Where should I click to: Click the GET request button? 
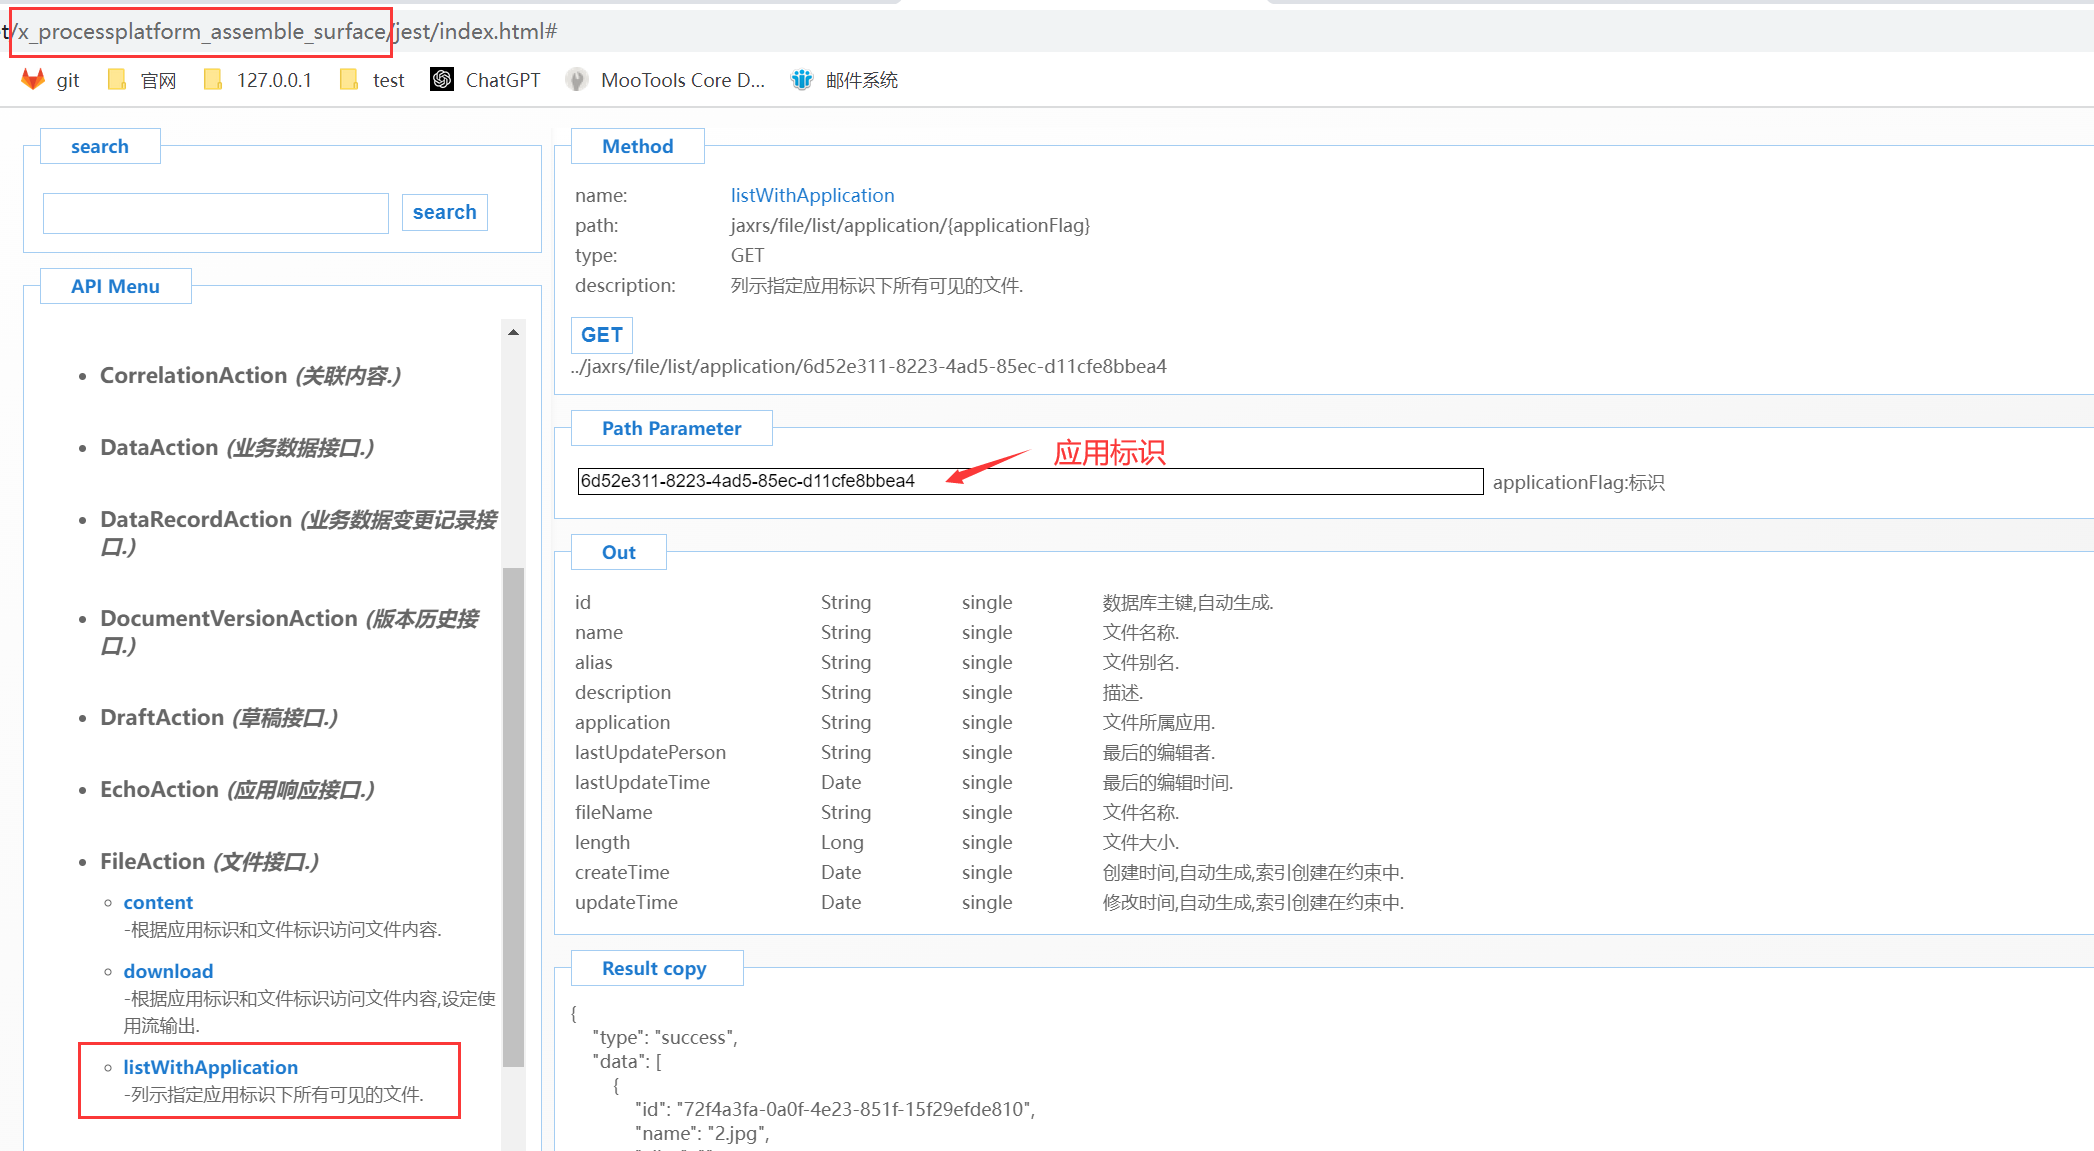[601, 335]
